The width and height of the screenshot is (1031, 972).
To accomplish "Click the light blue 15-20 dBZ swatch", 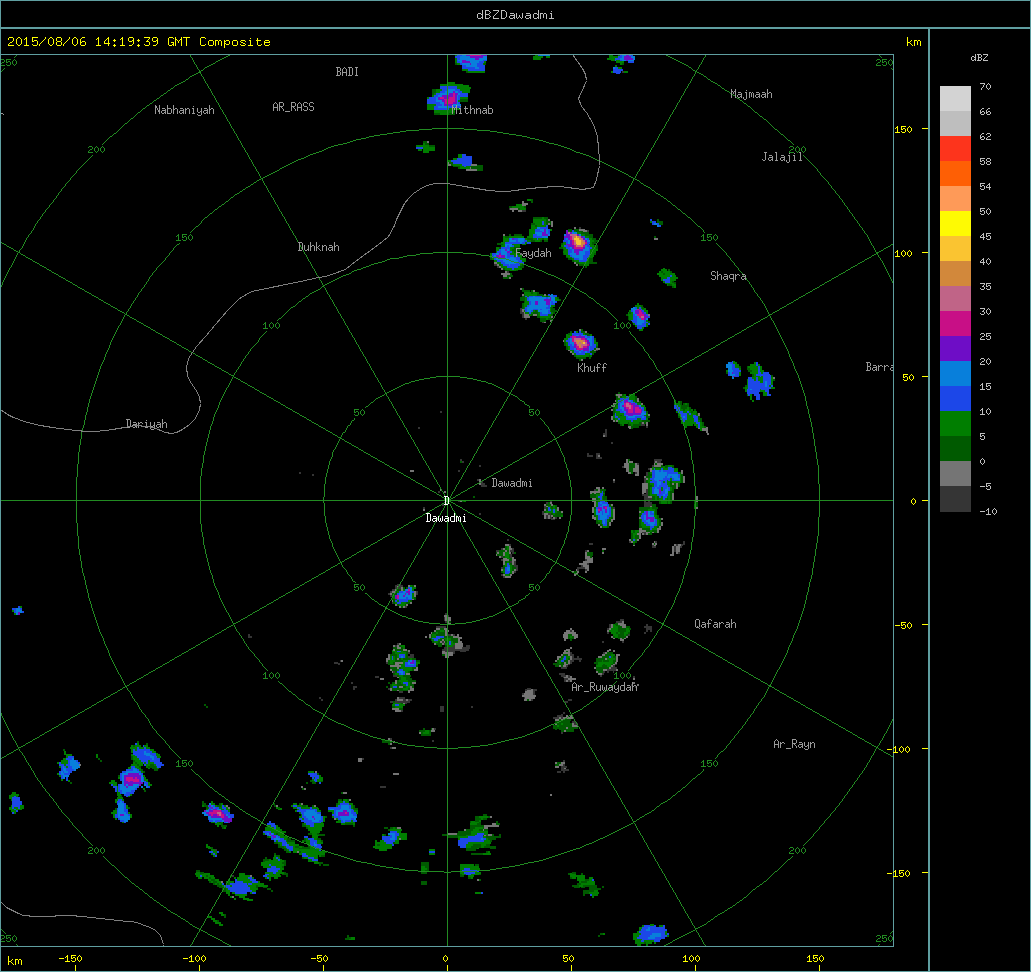I will (x=955, y=373).
